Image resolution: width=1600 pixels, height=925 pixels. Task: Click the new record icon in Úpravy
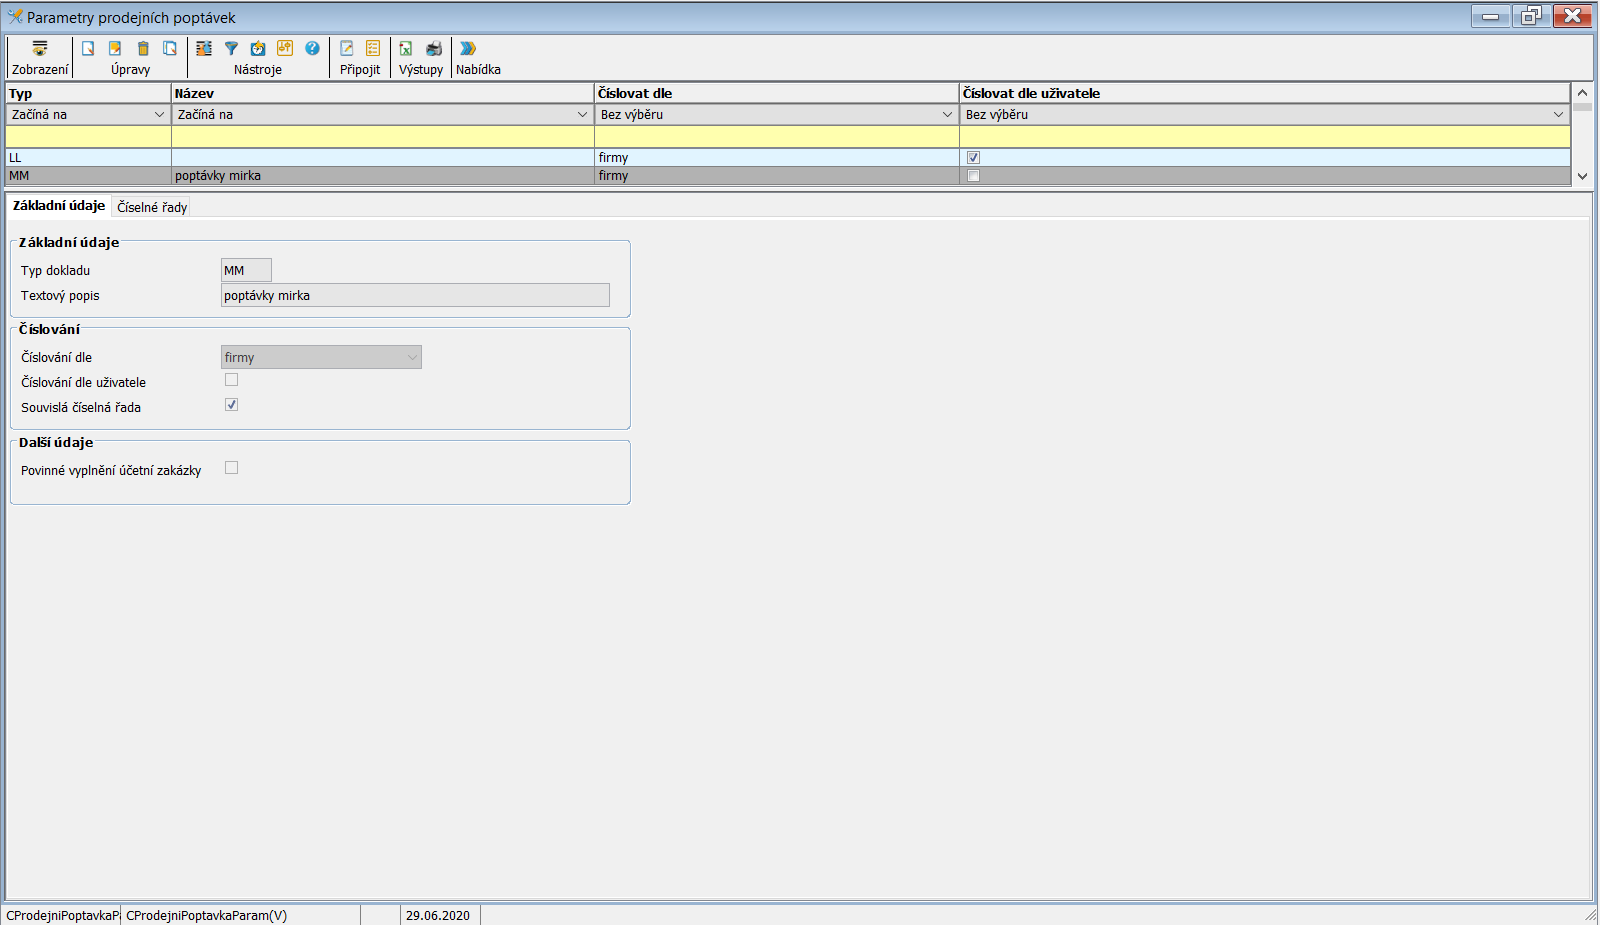[88, 49]
